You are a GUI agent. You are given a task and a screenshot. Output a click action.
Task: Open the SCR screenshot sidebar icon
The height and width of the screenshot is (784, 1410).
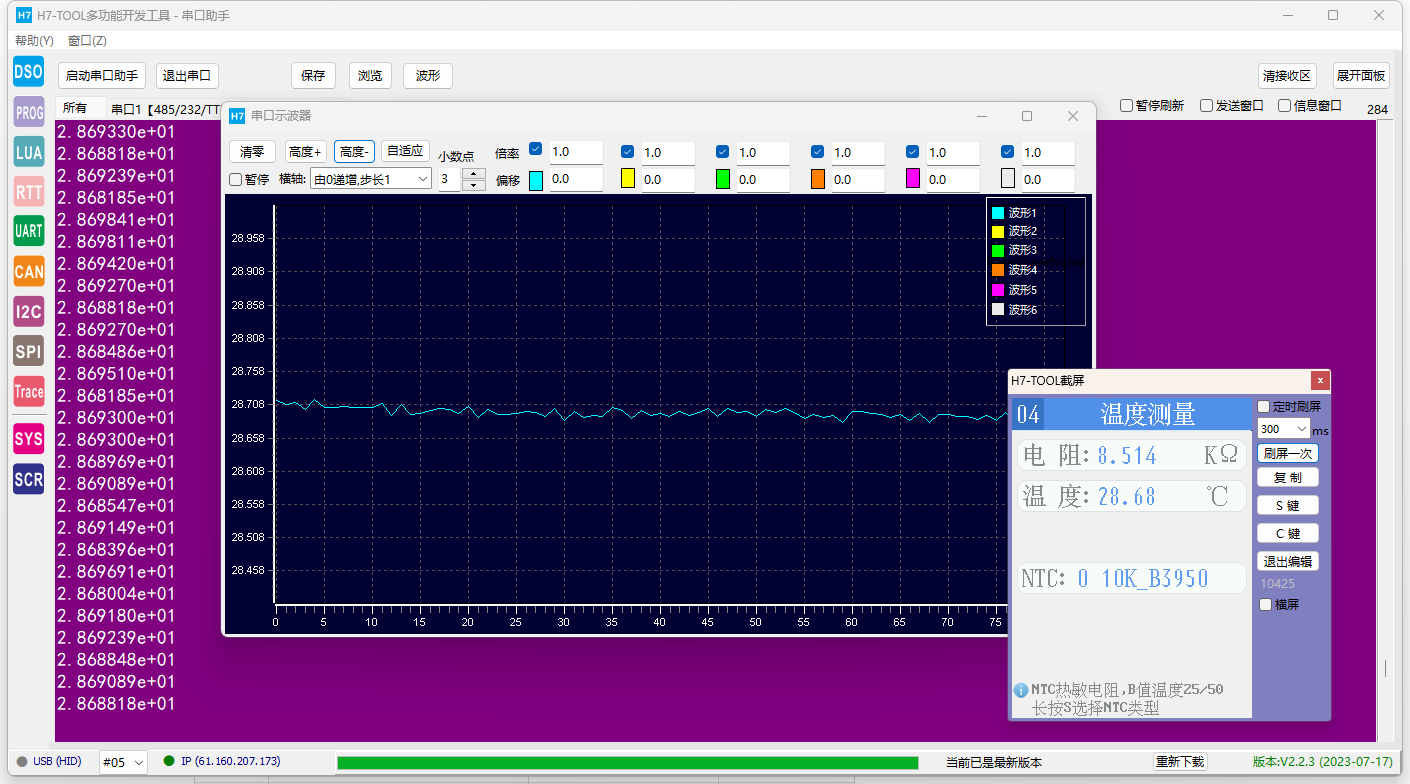click(x=29, y=479)
